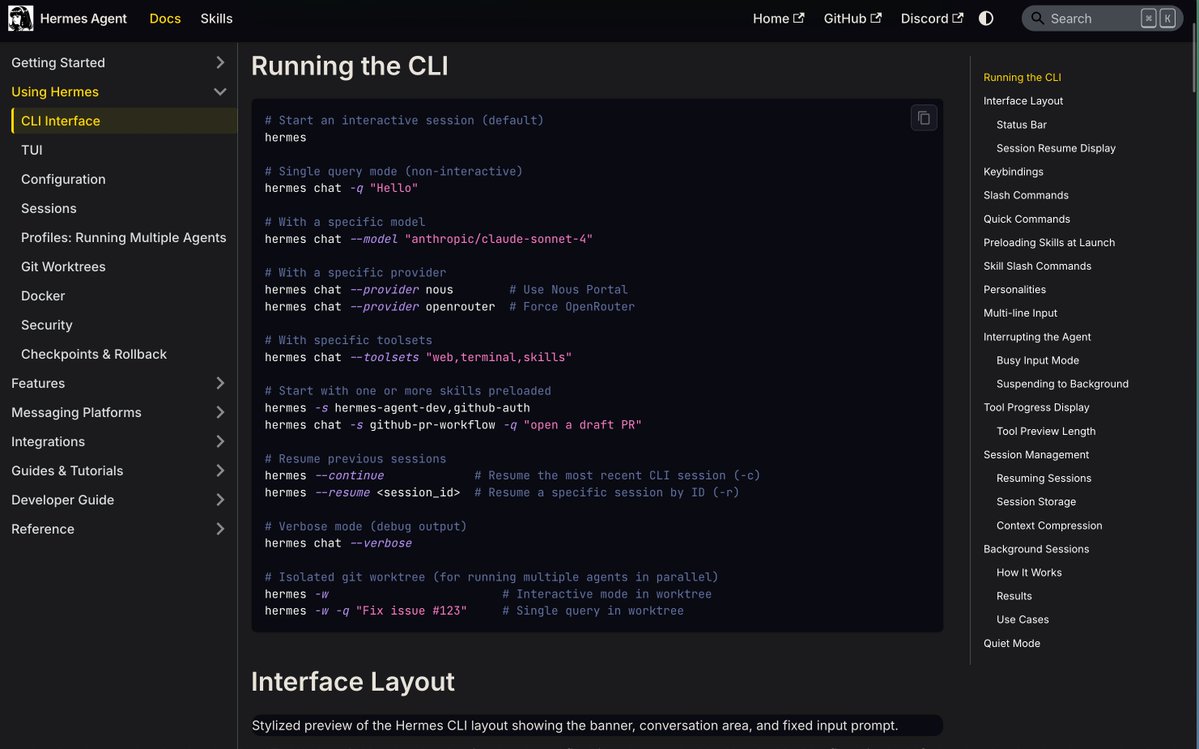
Task: Open the Integrations sidebar section
Action: (x=48, y=441)
